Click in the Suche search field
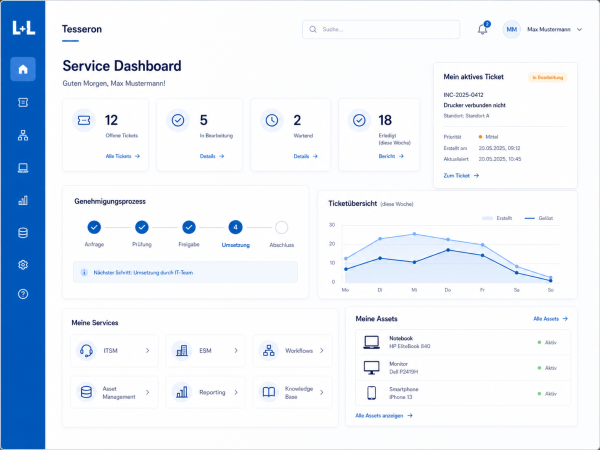The height and width of the screenshot is (450, 600). (381, 29)
